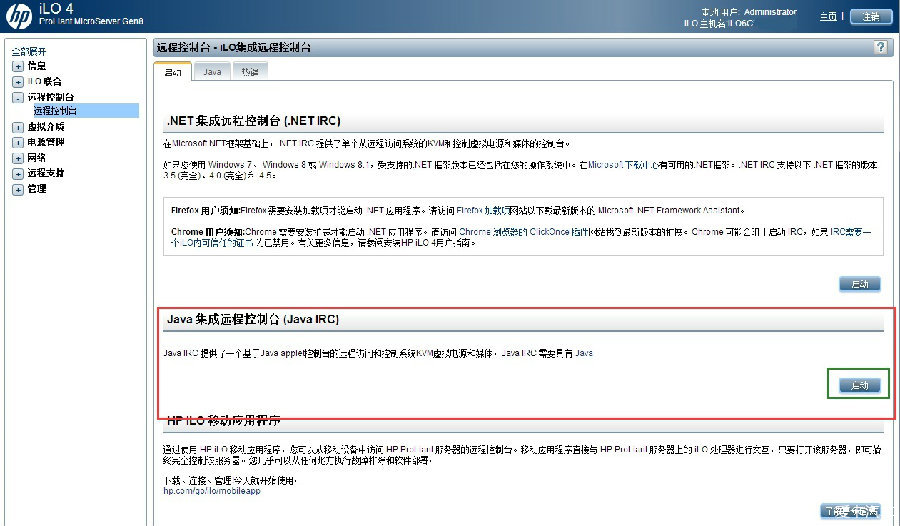Expand the 信息 tree node
The height and width of the screenshot is (526, 900).
18,67
